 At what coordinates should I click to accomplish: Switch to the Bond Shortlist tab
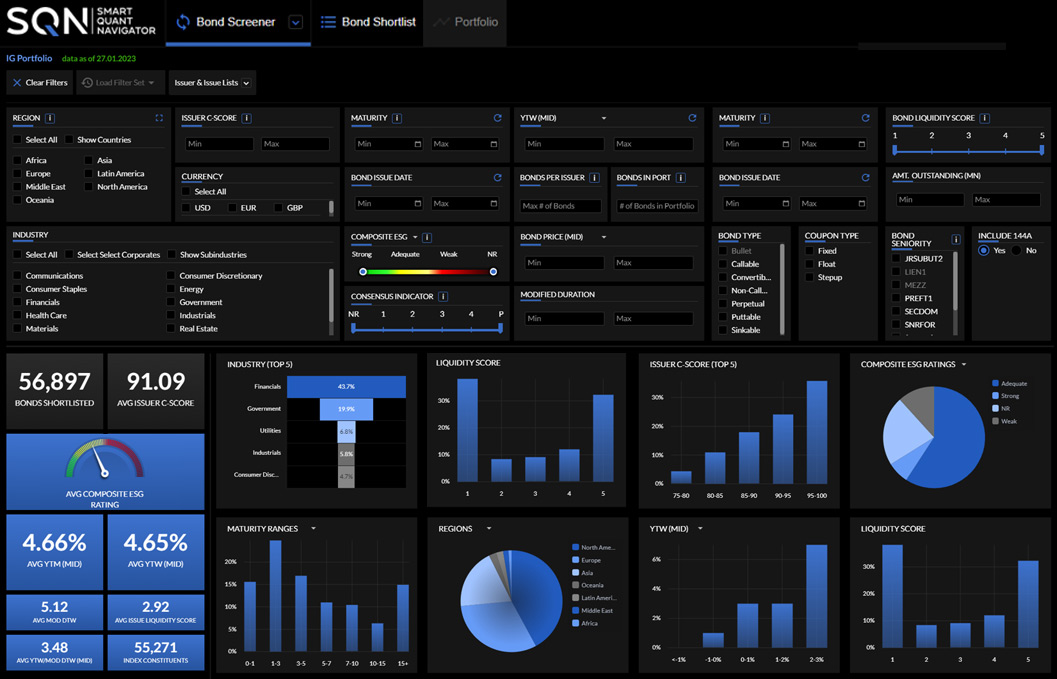(368, 22)
